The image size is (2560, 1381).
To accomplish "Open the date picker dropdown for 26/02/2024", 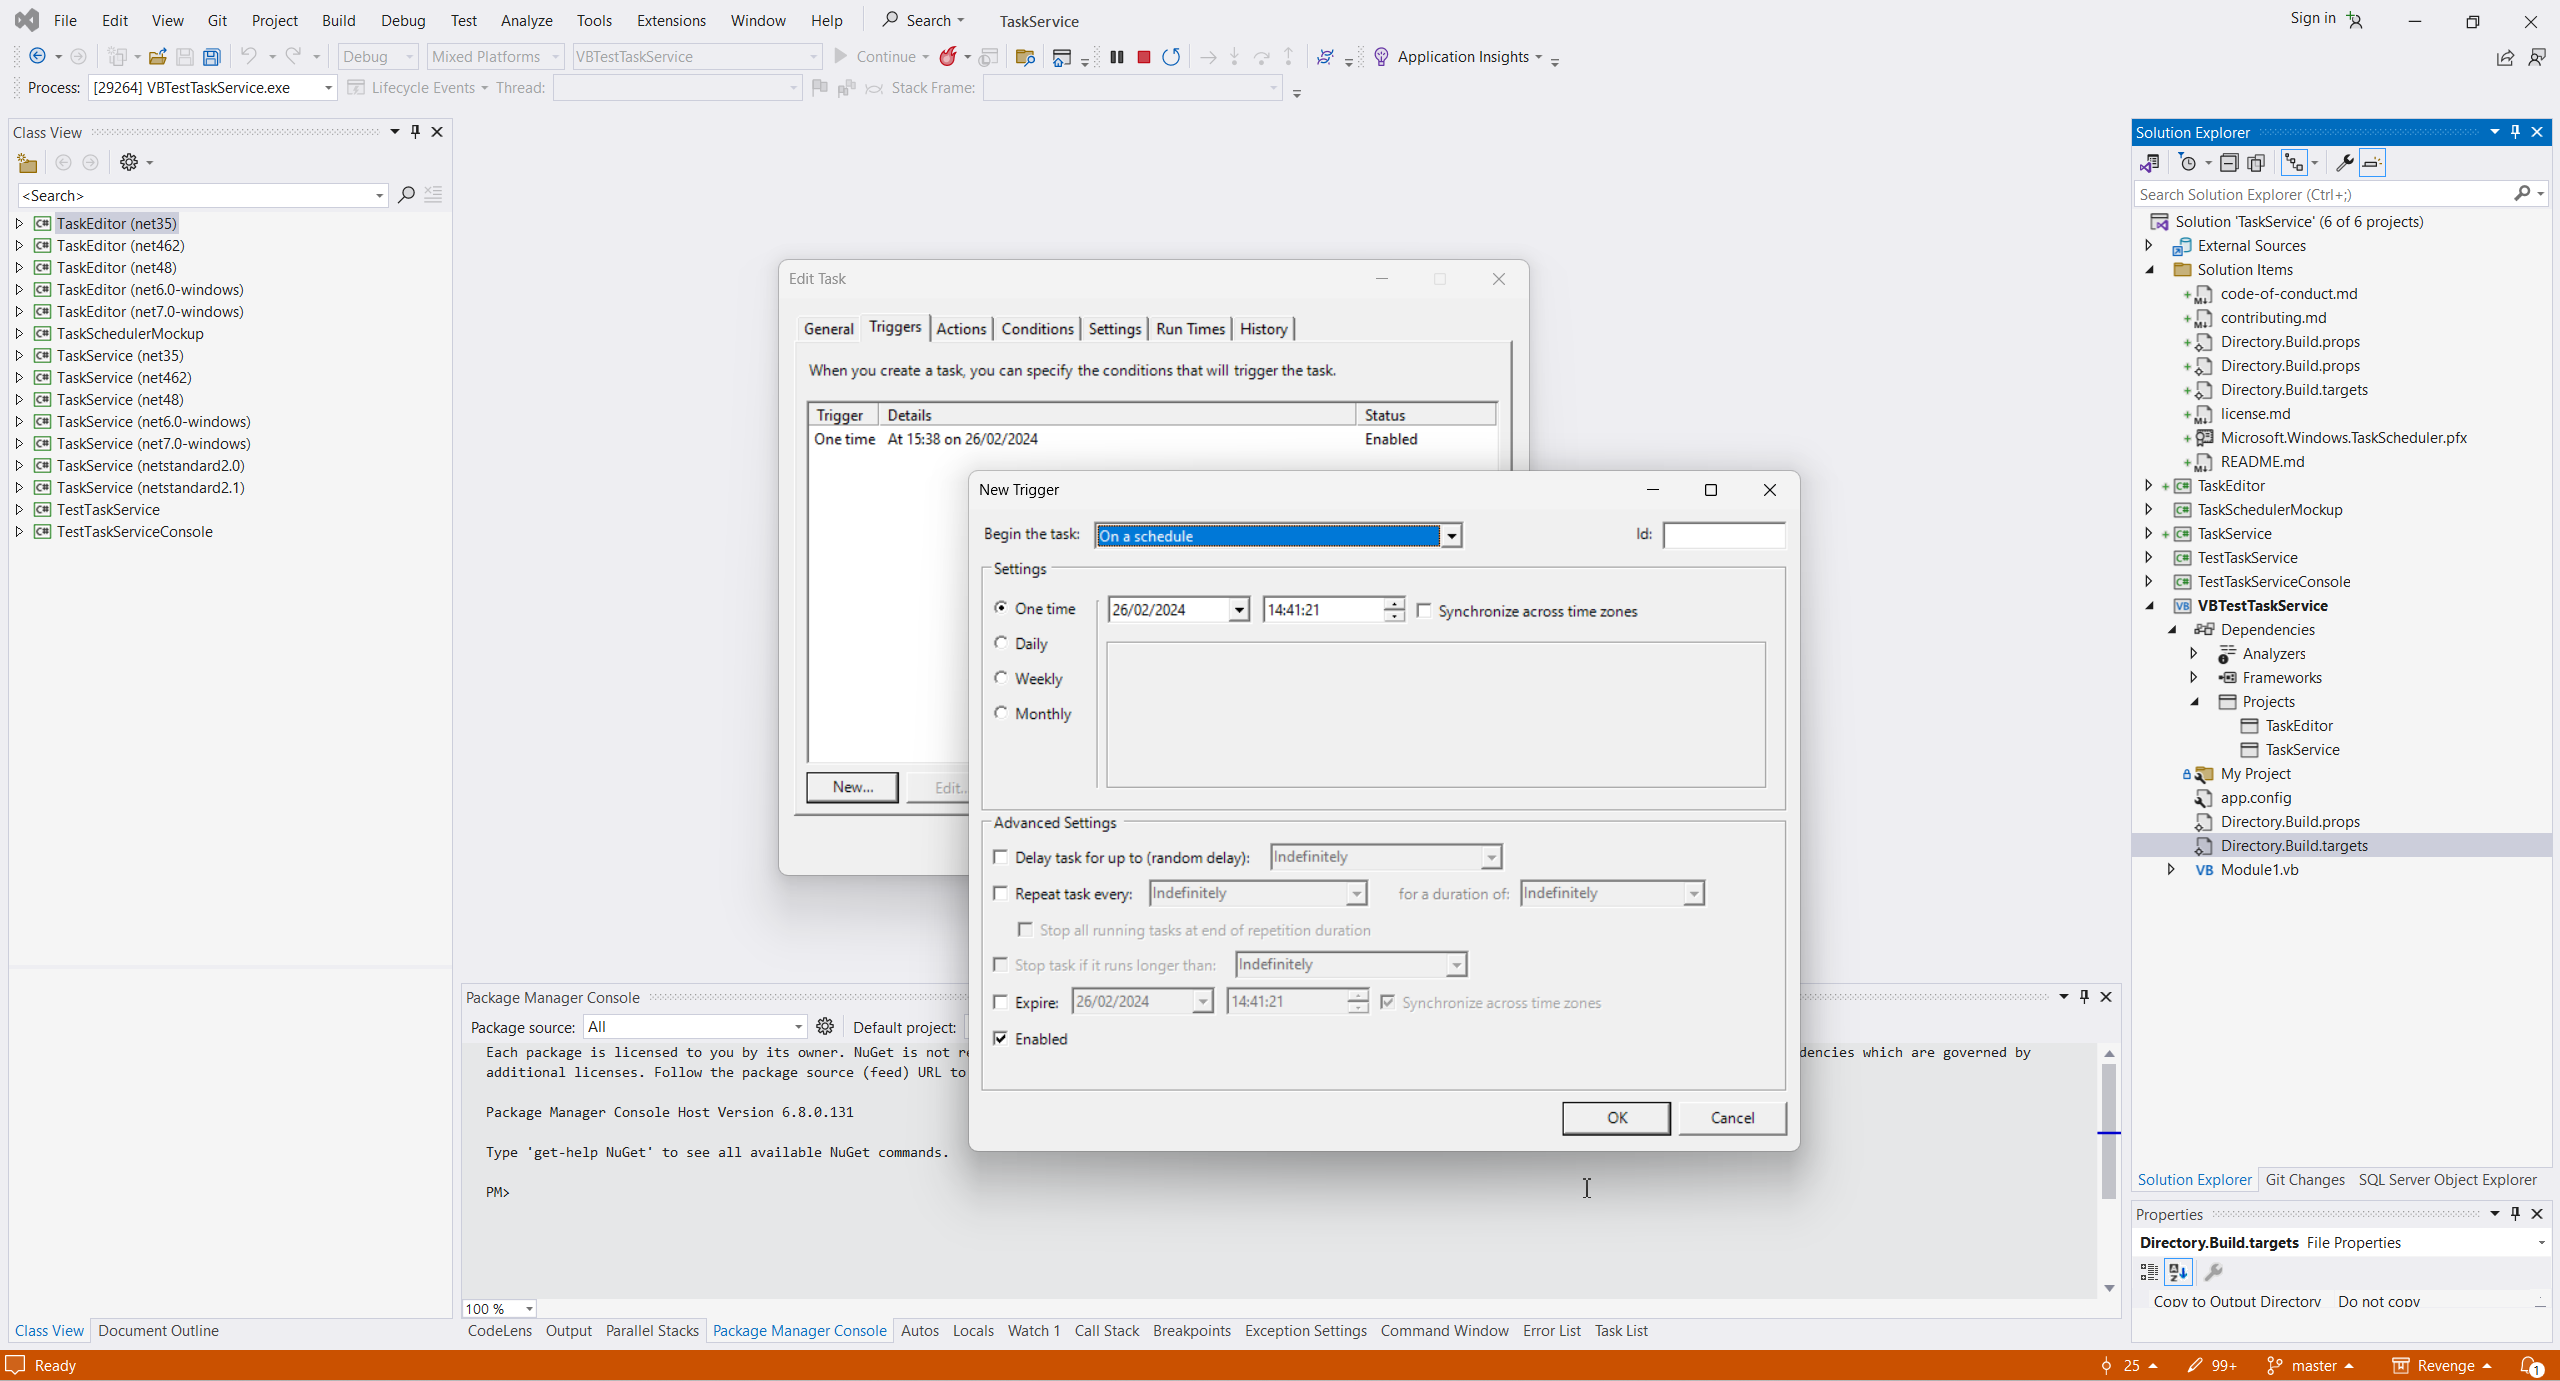I will coord(1238,610).
